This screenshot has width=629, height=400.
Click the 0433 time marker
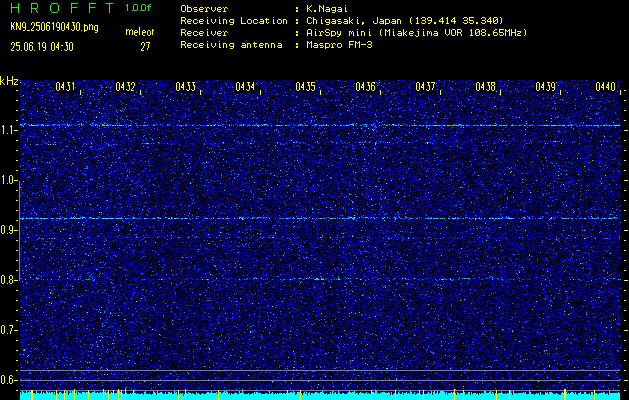(x=186, y=86)
